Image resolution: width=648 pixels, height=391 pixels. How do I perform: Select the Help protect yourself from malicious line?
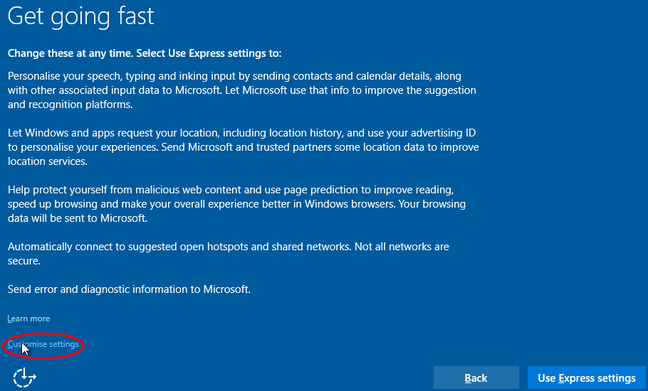[x=231, y=190]
